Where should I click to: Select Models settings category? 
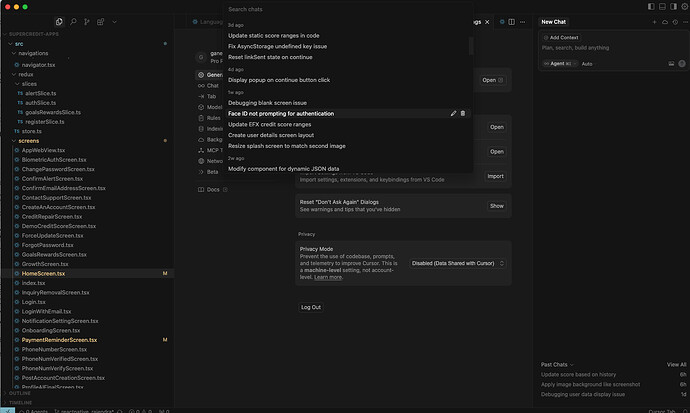coord(209,107)
